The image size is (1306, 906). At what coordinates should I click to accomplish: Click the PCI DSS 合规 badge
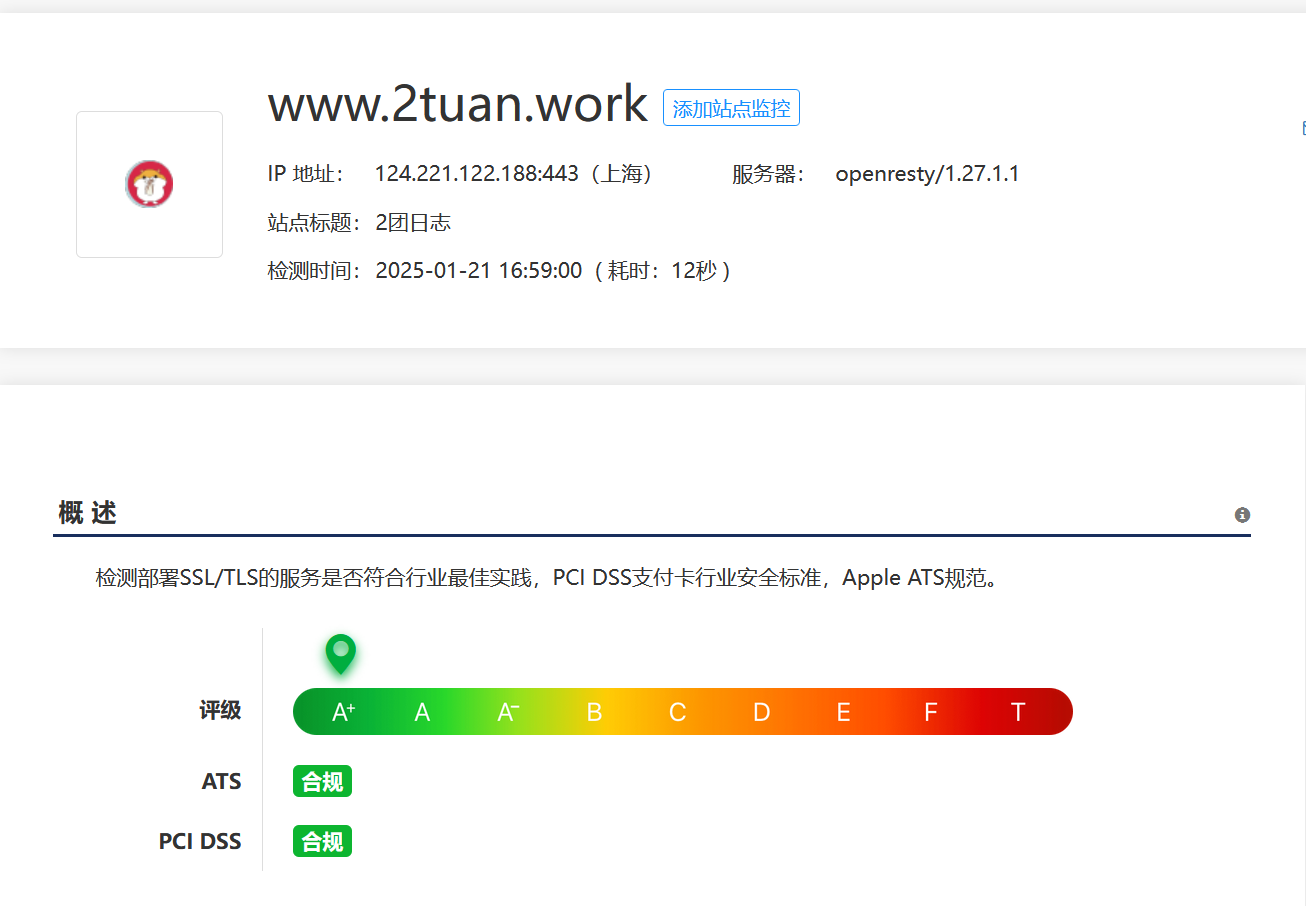[322, 842]
